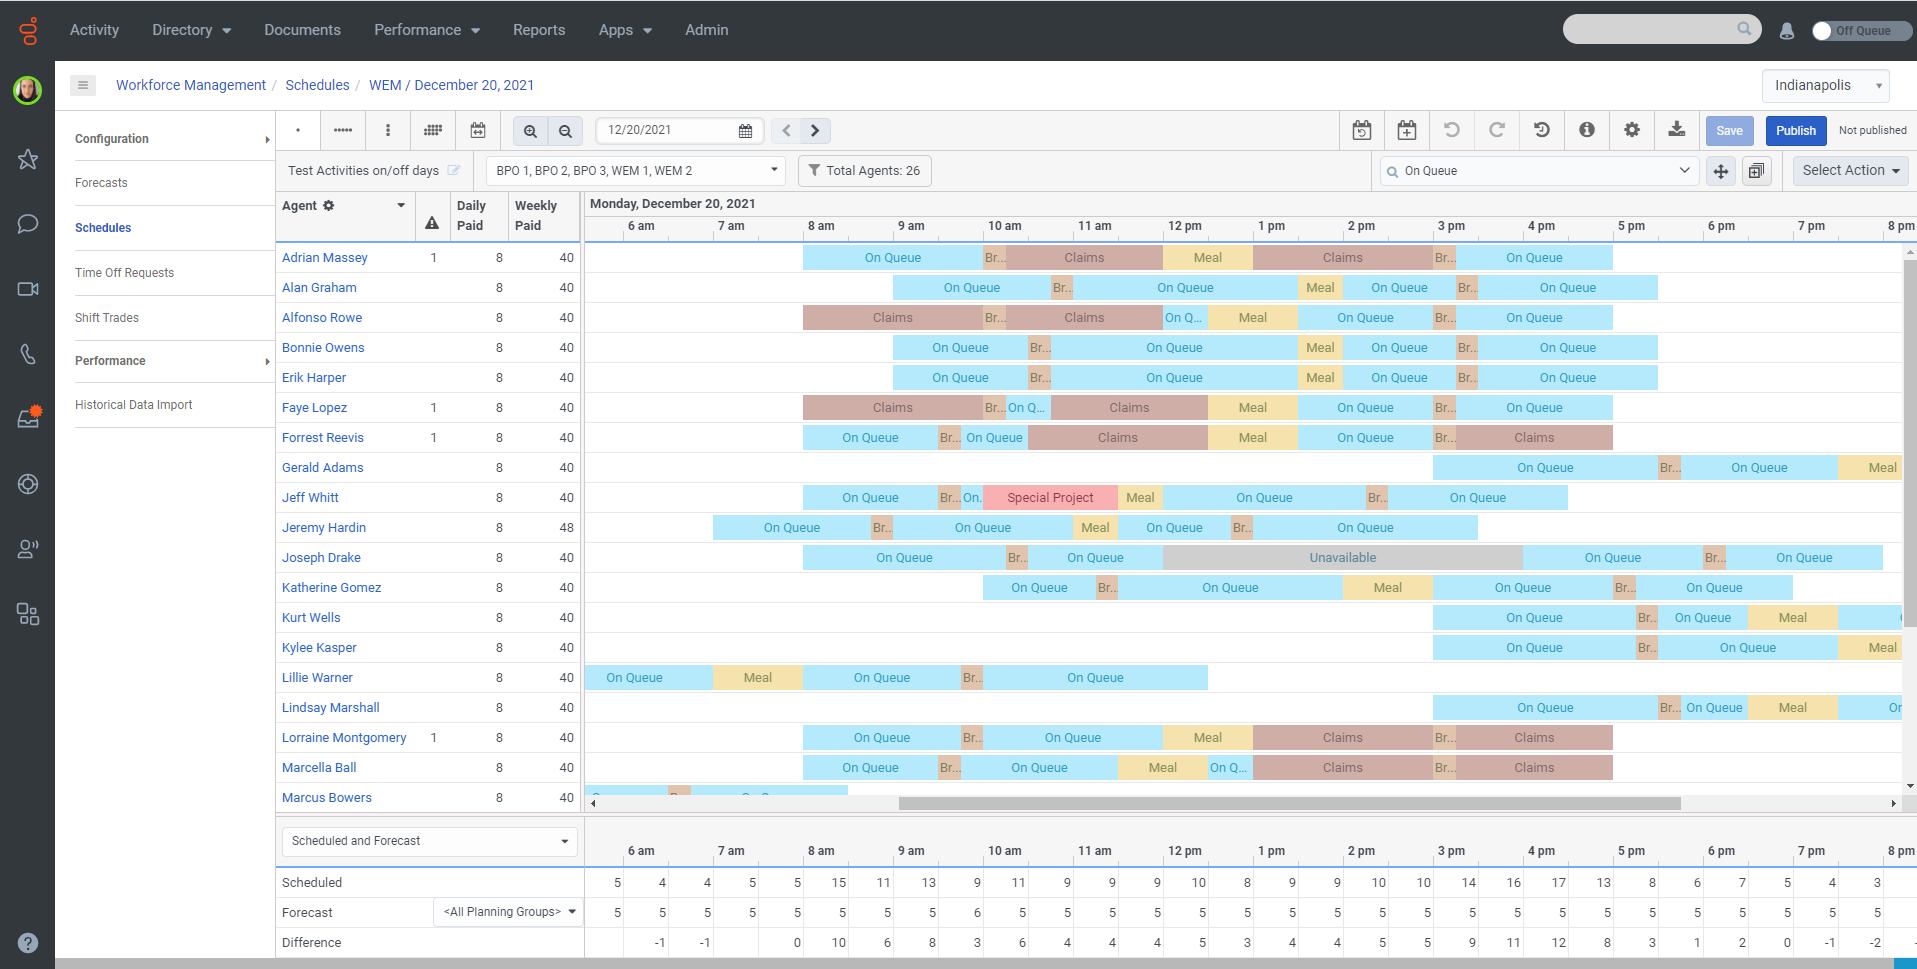Image resolution: width=1917 pixels, height=969 pixels.
Task: Open the Reports menu
Action: (x=539, y=30)
